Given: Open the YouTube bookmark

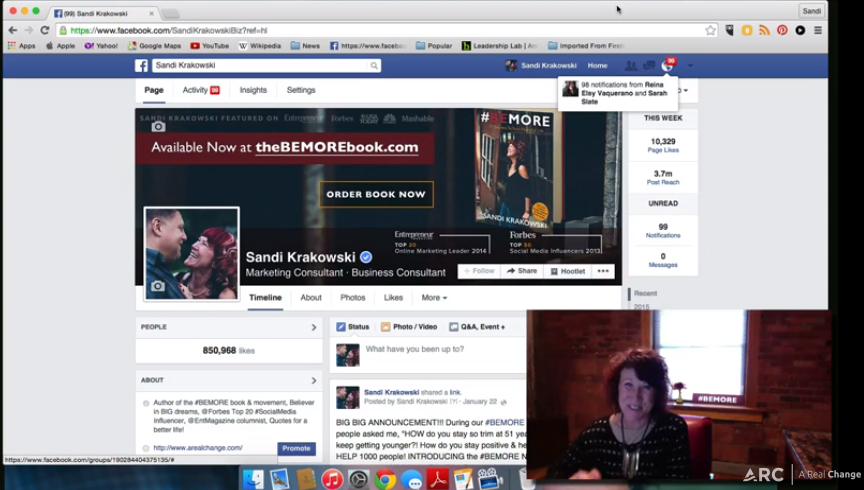Looking at the screenshot, I should pyautogui.click(x=210, y=46).
